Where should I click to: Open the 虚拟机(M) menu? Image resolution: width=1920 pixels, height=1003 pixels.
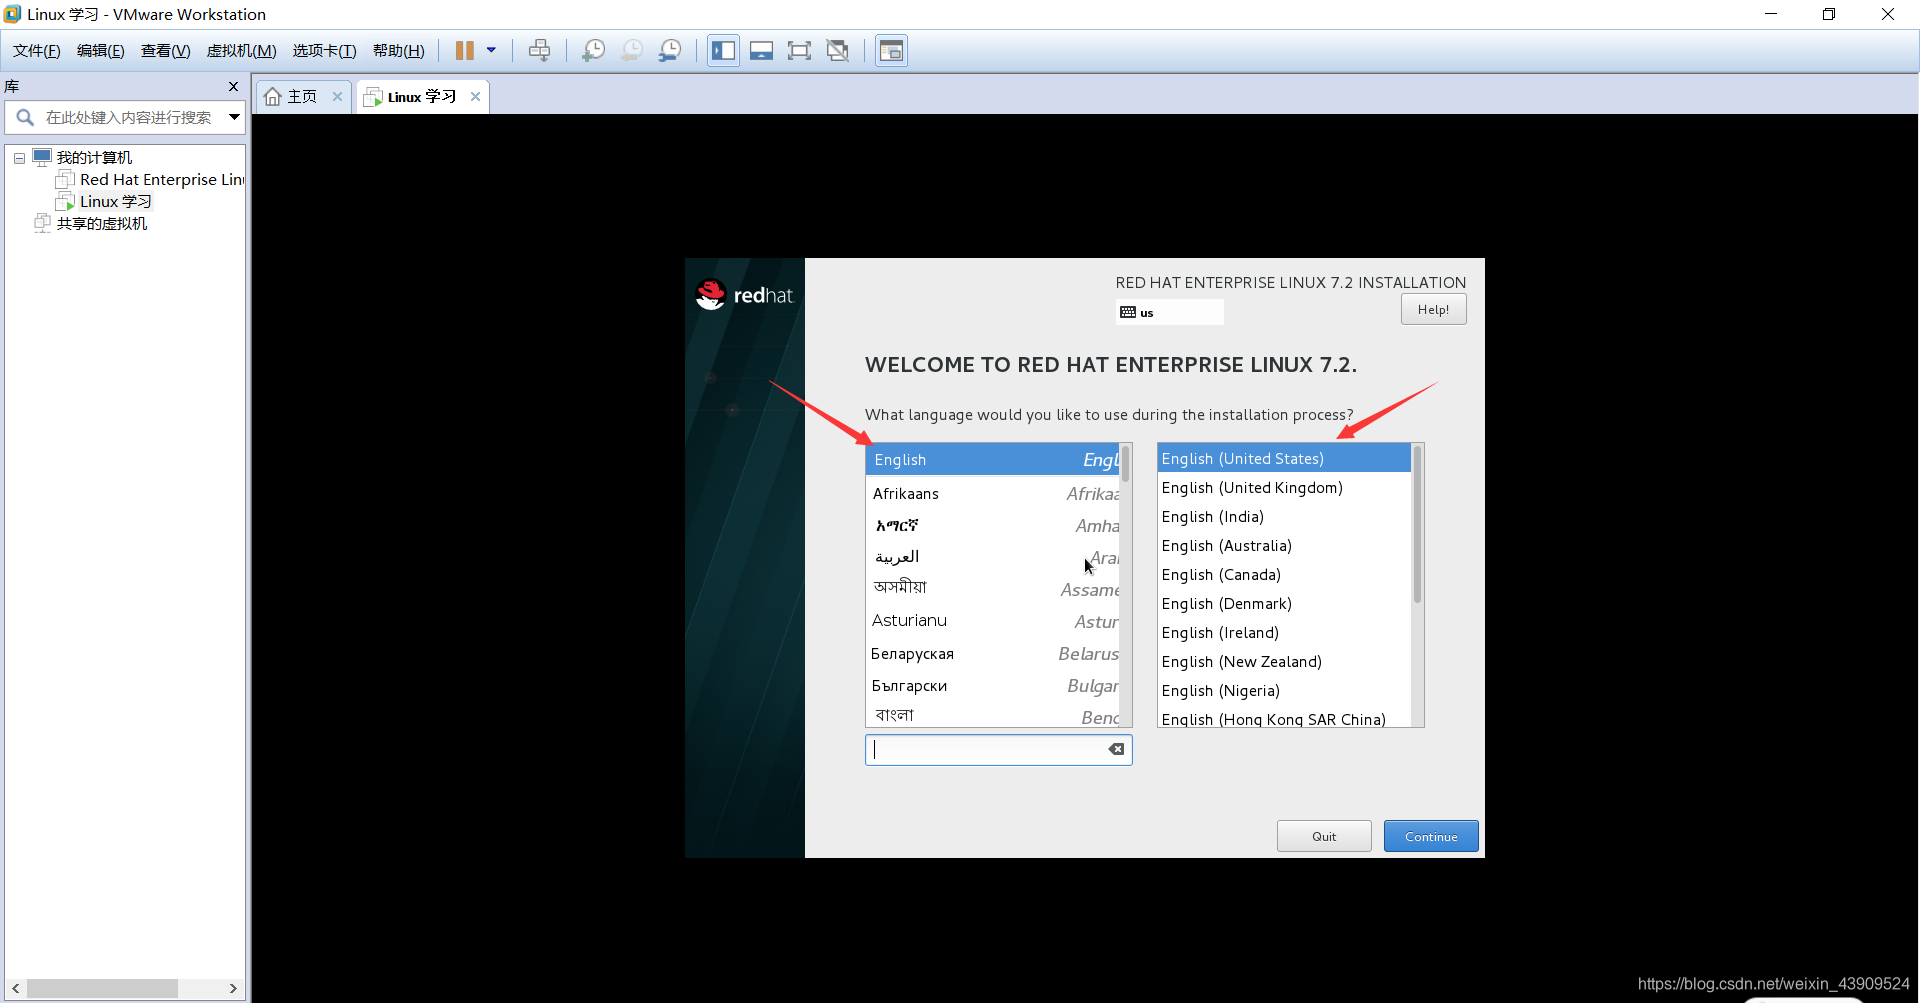[242, 51]
